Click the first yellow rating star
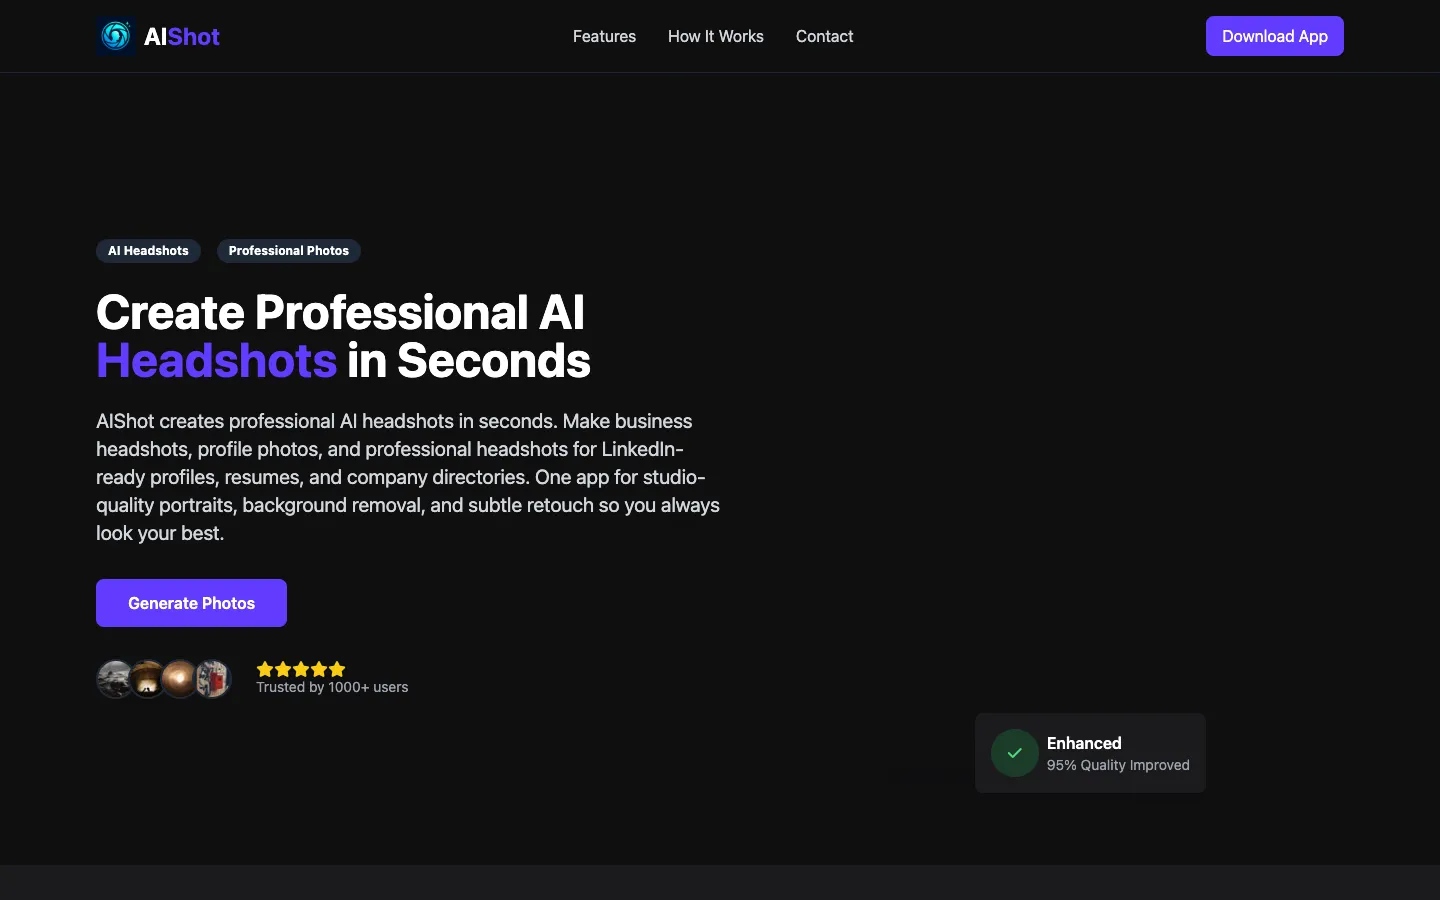The height and width of the screenshot is (900, 1440). click(x=265, y=669)
